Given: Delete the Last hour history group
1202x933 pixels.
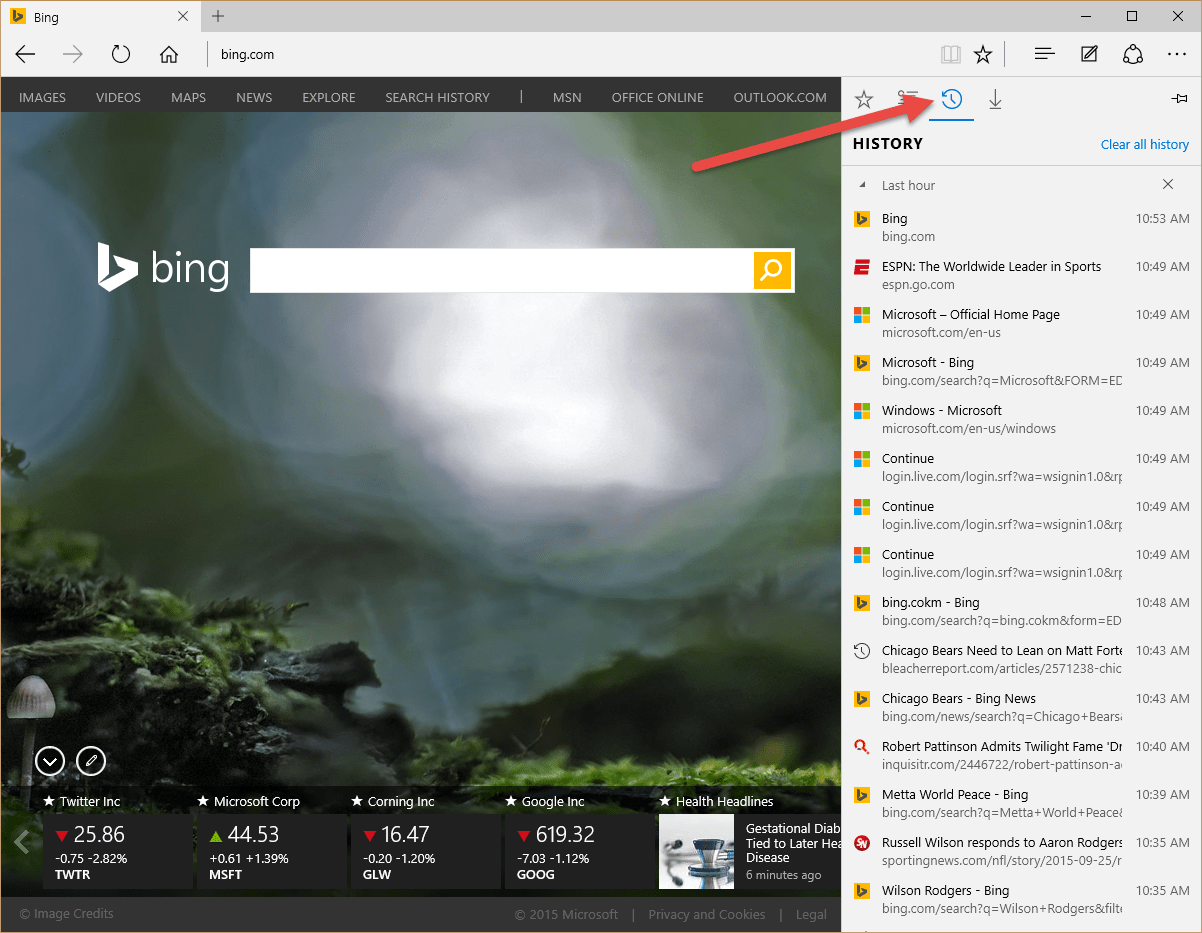Looking at the screenshot, I should (x=1168, y=185).
